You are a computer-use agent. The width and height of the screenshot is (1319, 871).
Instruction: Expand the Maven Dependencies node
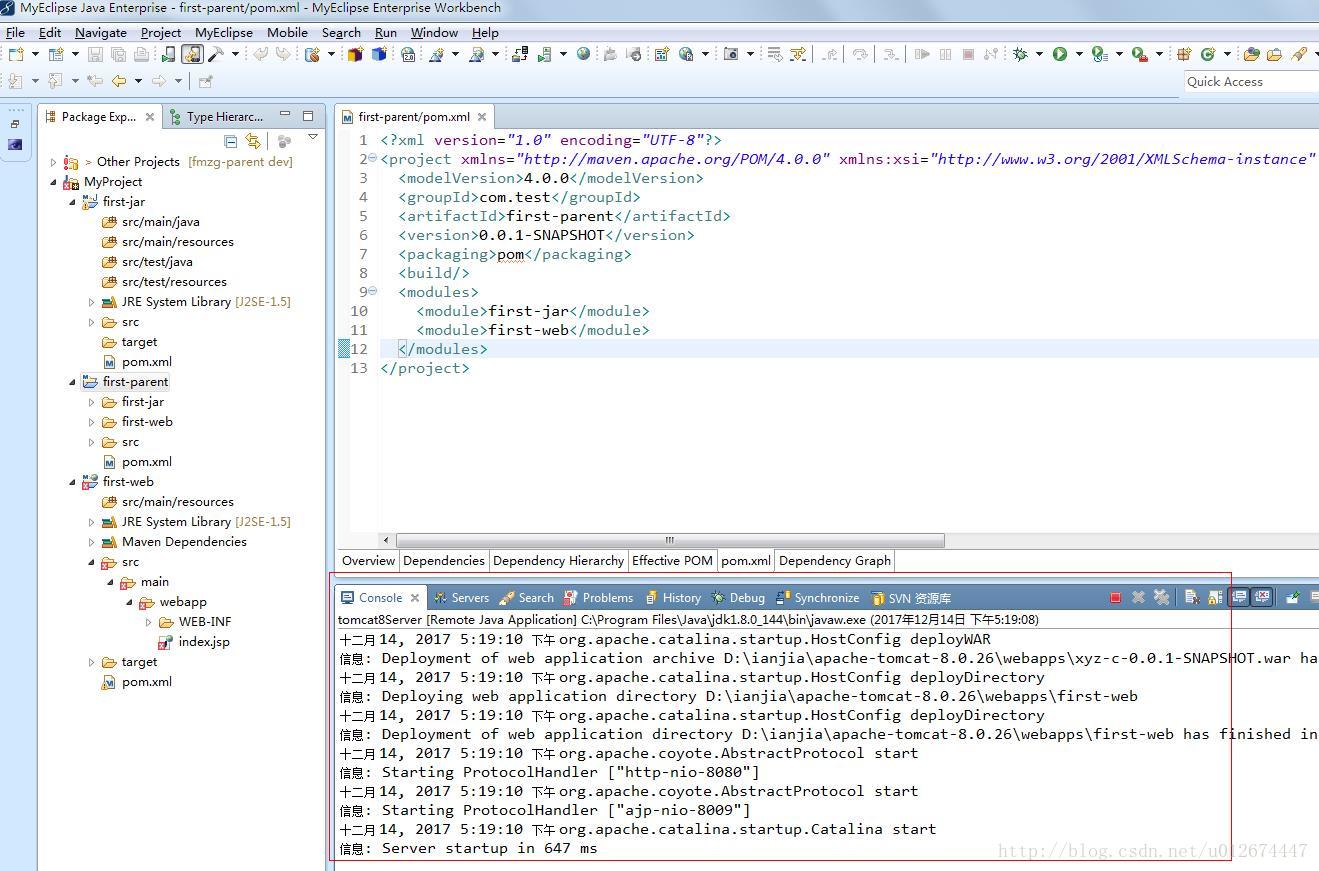click(x=91, y=541)
